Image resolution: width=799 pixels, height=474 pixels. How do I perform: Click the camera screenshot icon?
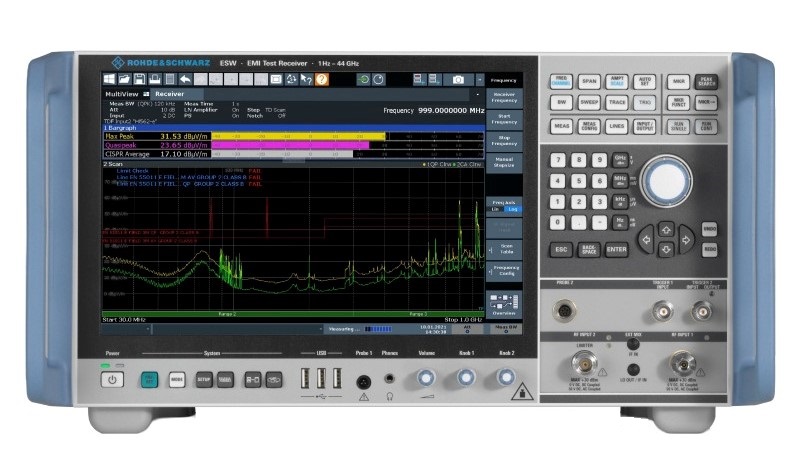click(x=458, y=78)
